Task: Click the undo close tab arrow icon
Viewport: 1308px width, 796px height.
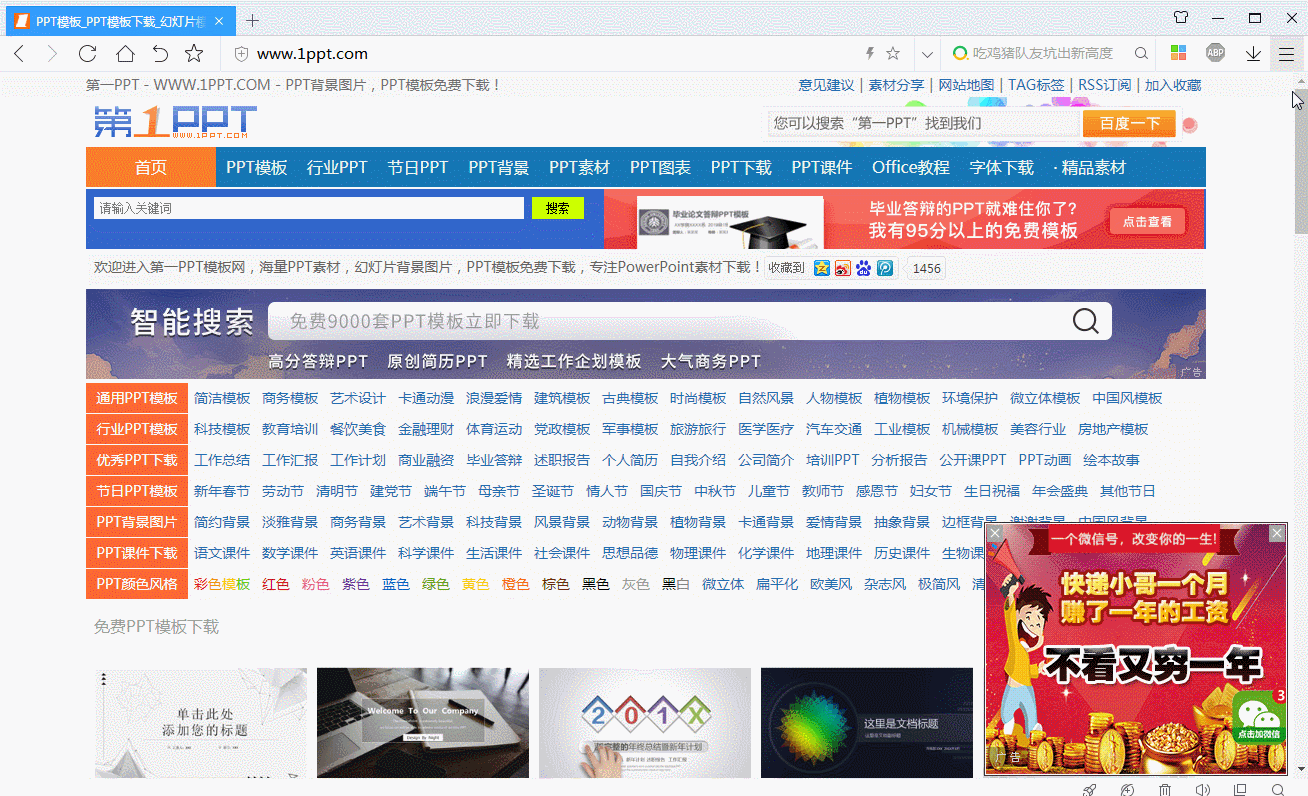Action: [160, 54]
